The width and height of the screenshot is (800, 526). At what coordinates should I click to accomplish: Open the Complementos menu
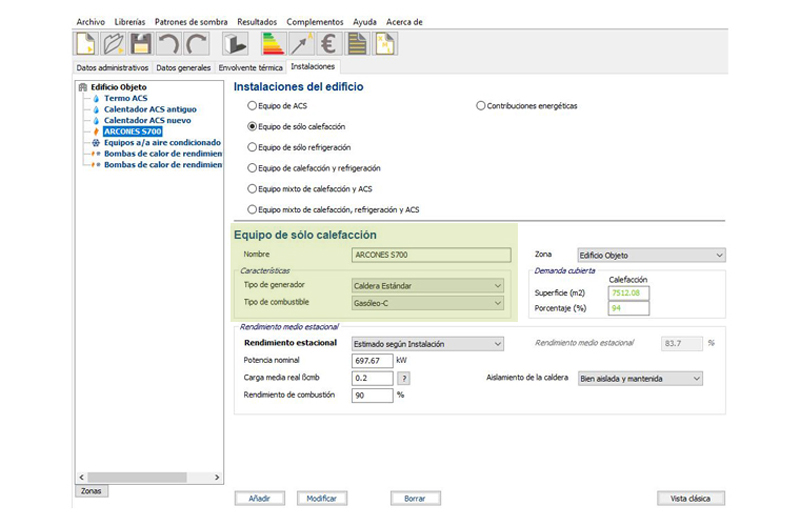tap(315, 22)
